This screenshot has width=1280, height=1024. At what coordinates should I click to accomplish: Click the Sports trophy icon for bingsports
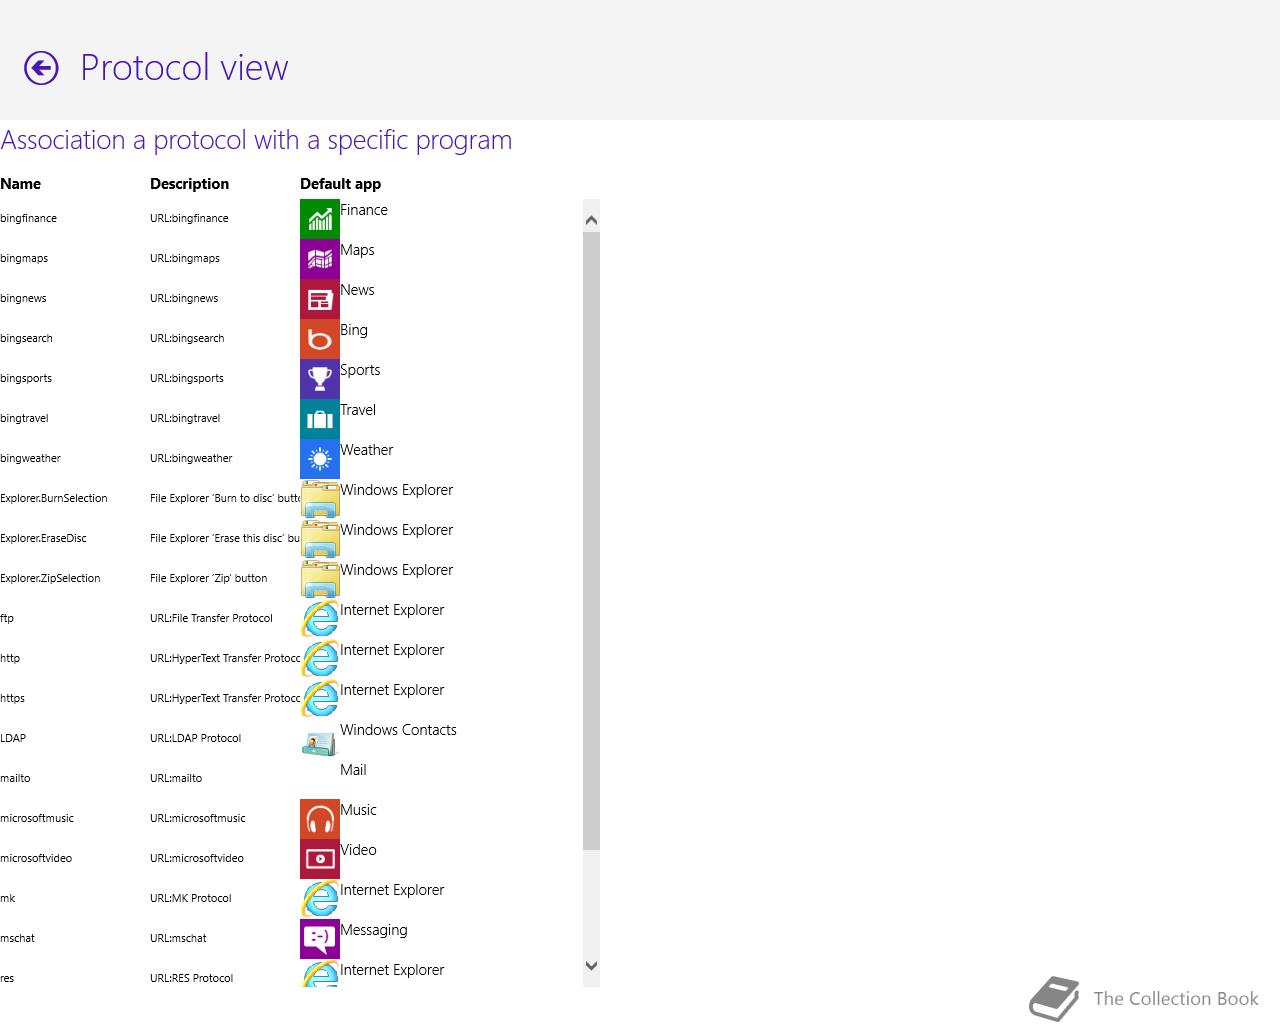(x=320, y=379)
